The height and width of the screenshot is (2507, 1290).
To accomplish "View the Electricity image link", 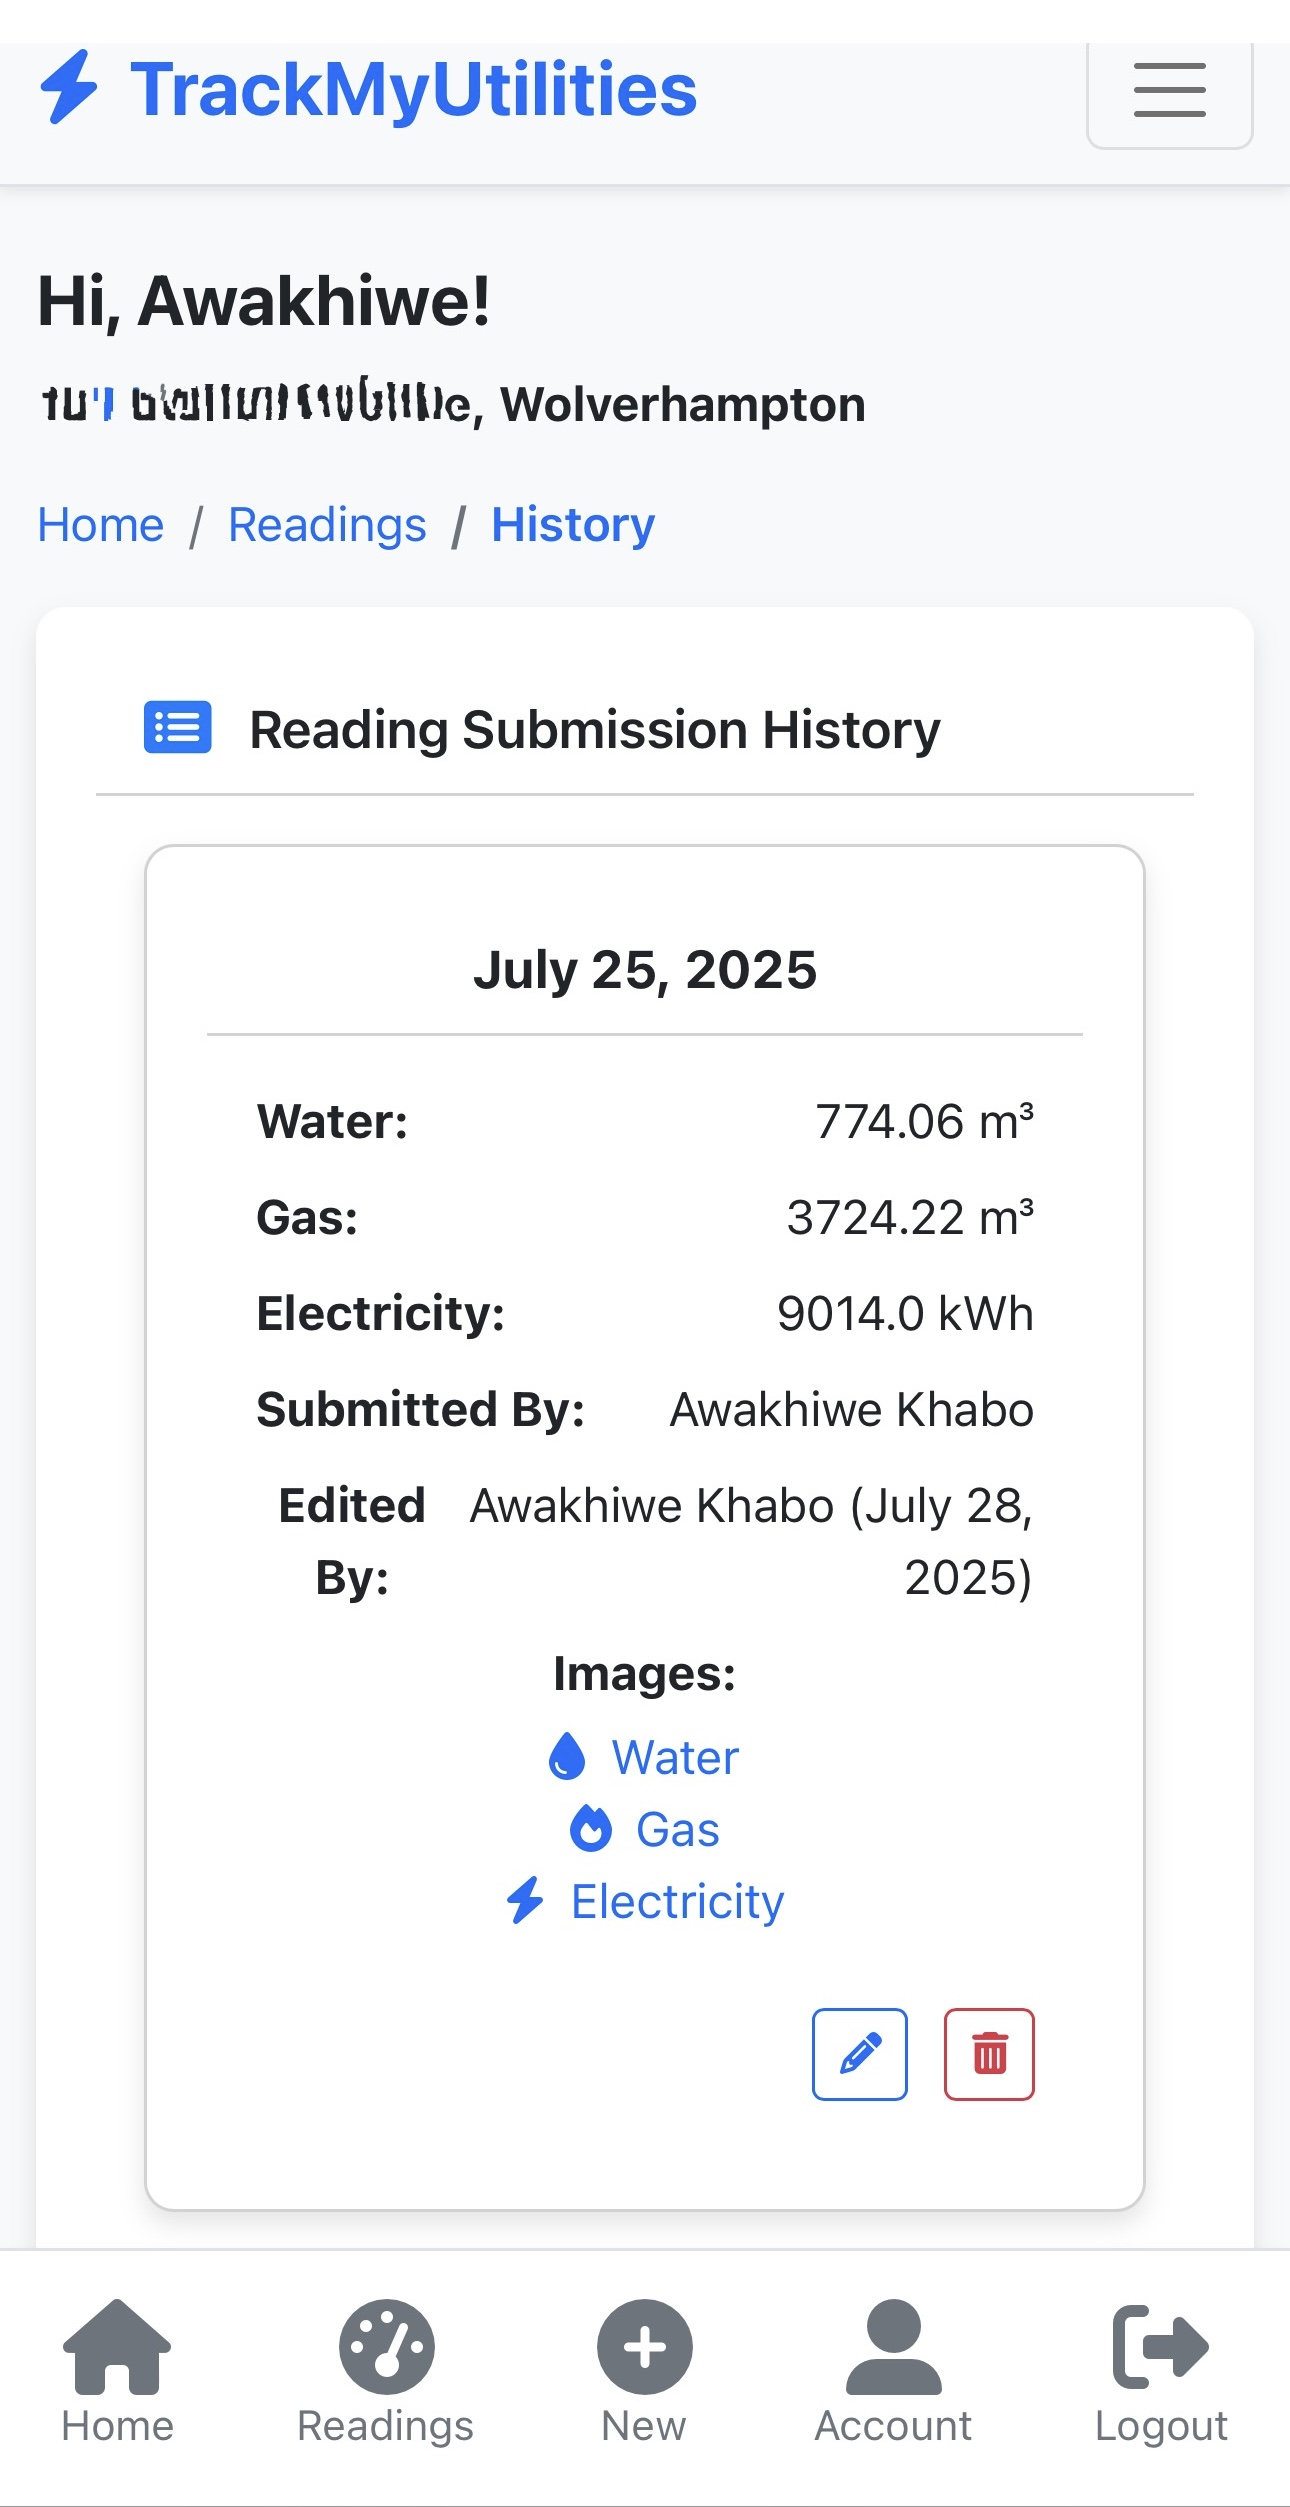I will pyautogui.click(x=677, y=1901).
